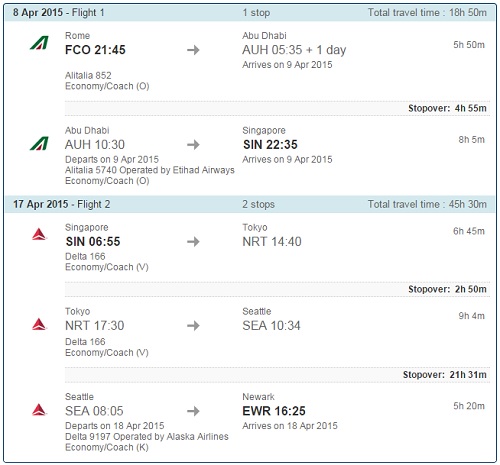
Task: Click the Stopover 2h 50m row
Action: 277,289
